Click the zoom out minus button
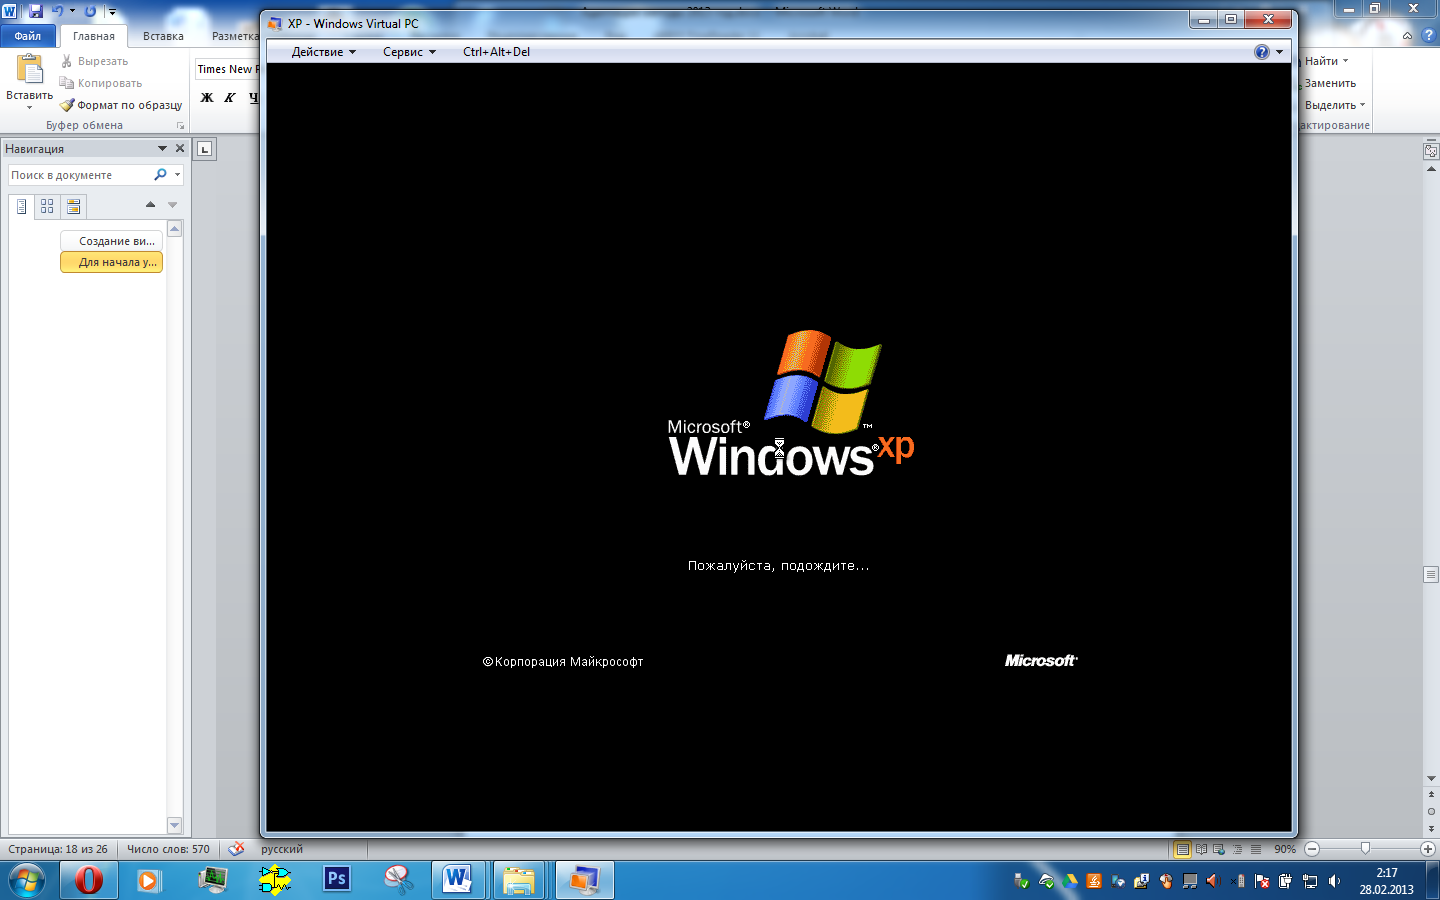Viewport: 1440px width, 900px height. [1312, 849]
